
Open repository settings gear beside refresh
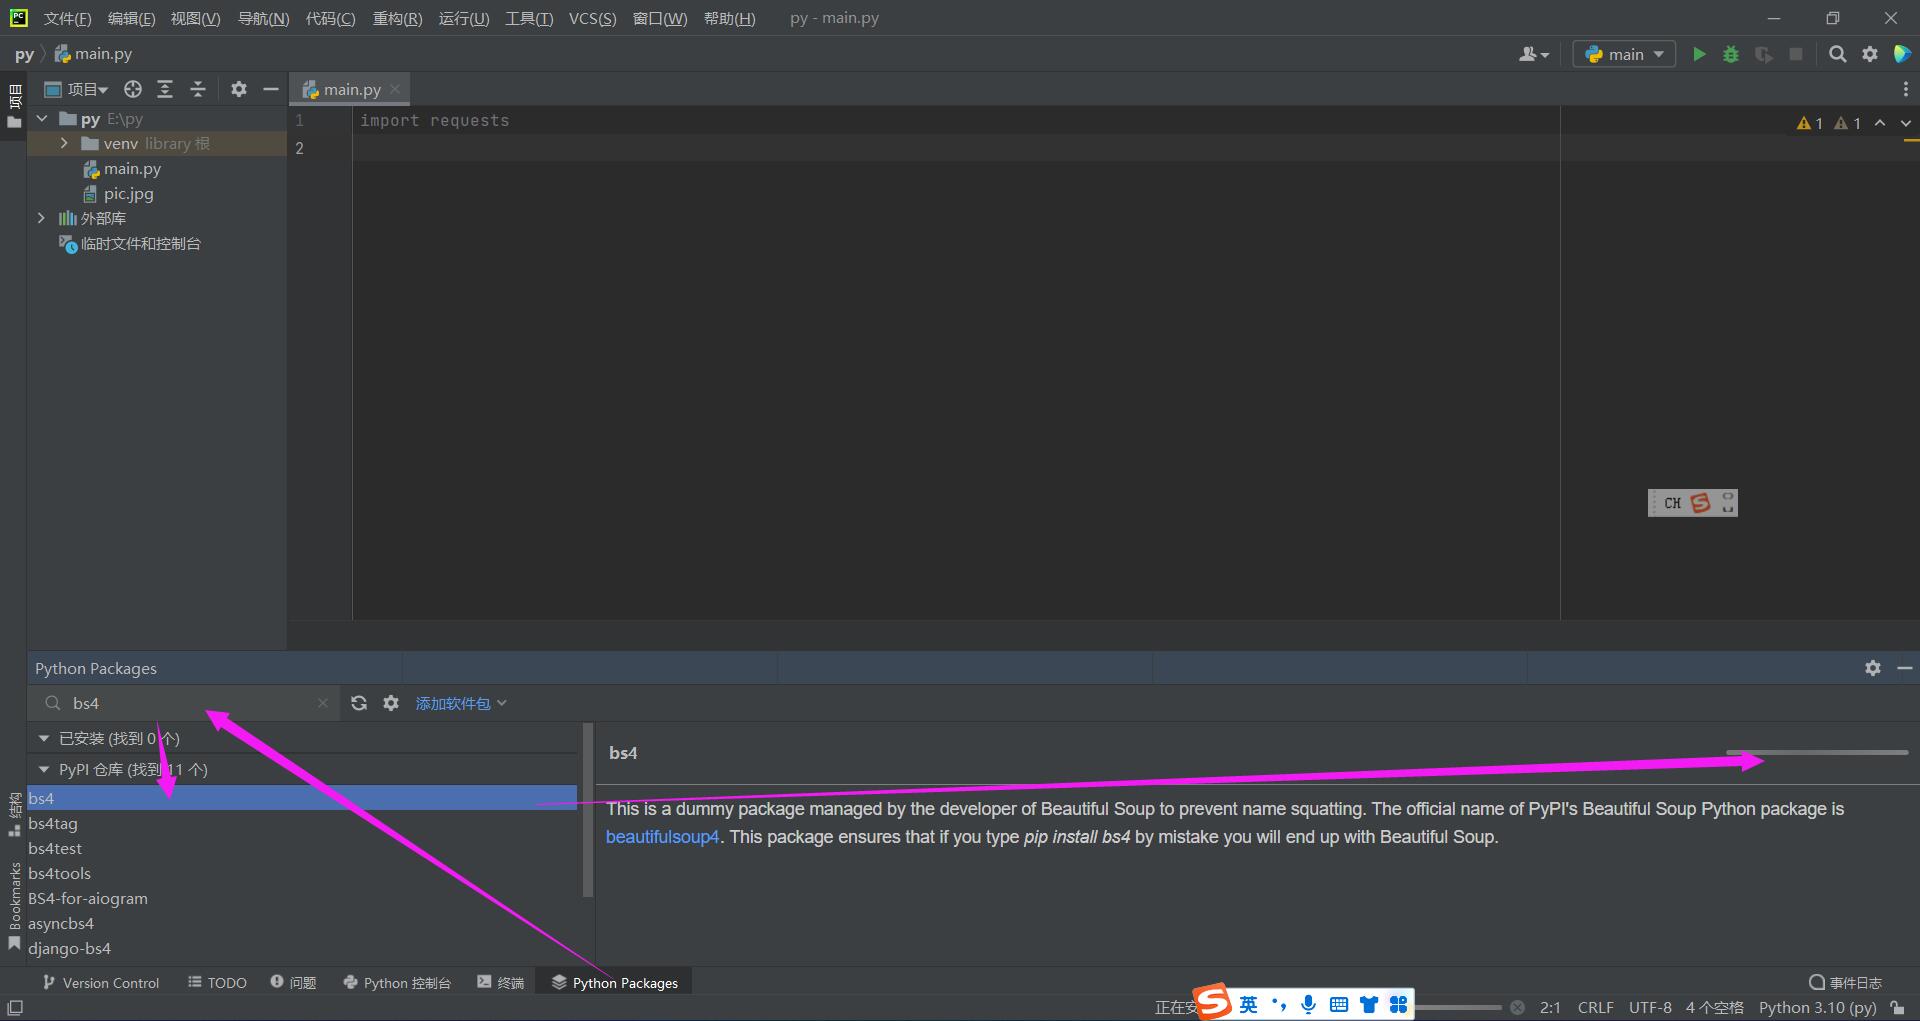tap(391, 703)
